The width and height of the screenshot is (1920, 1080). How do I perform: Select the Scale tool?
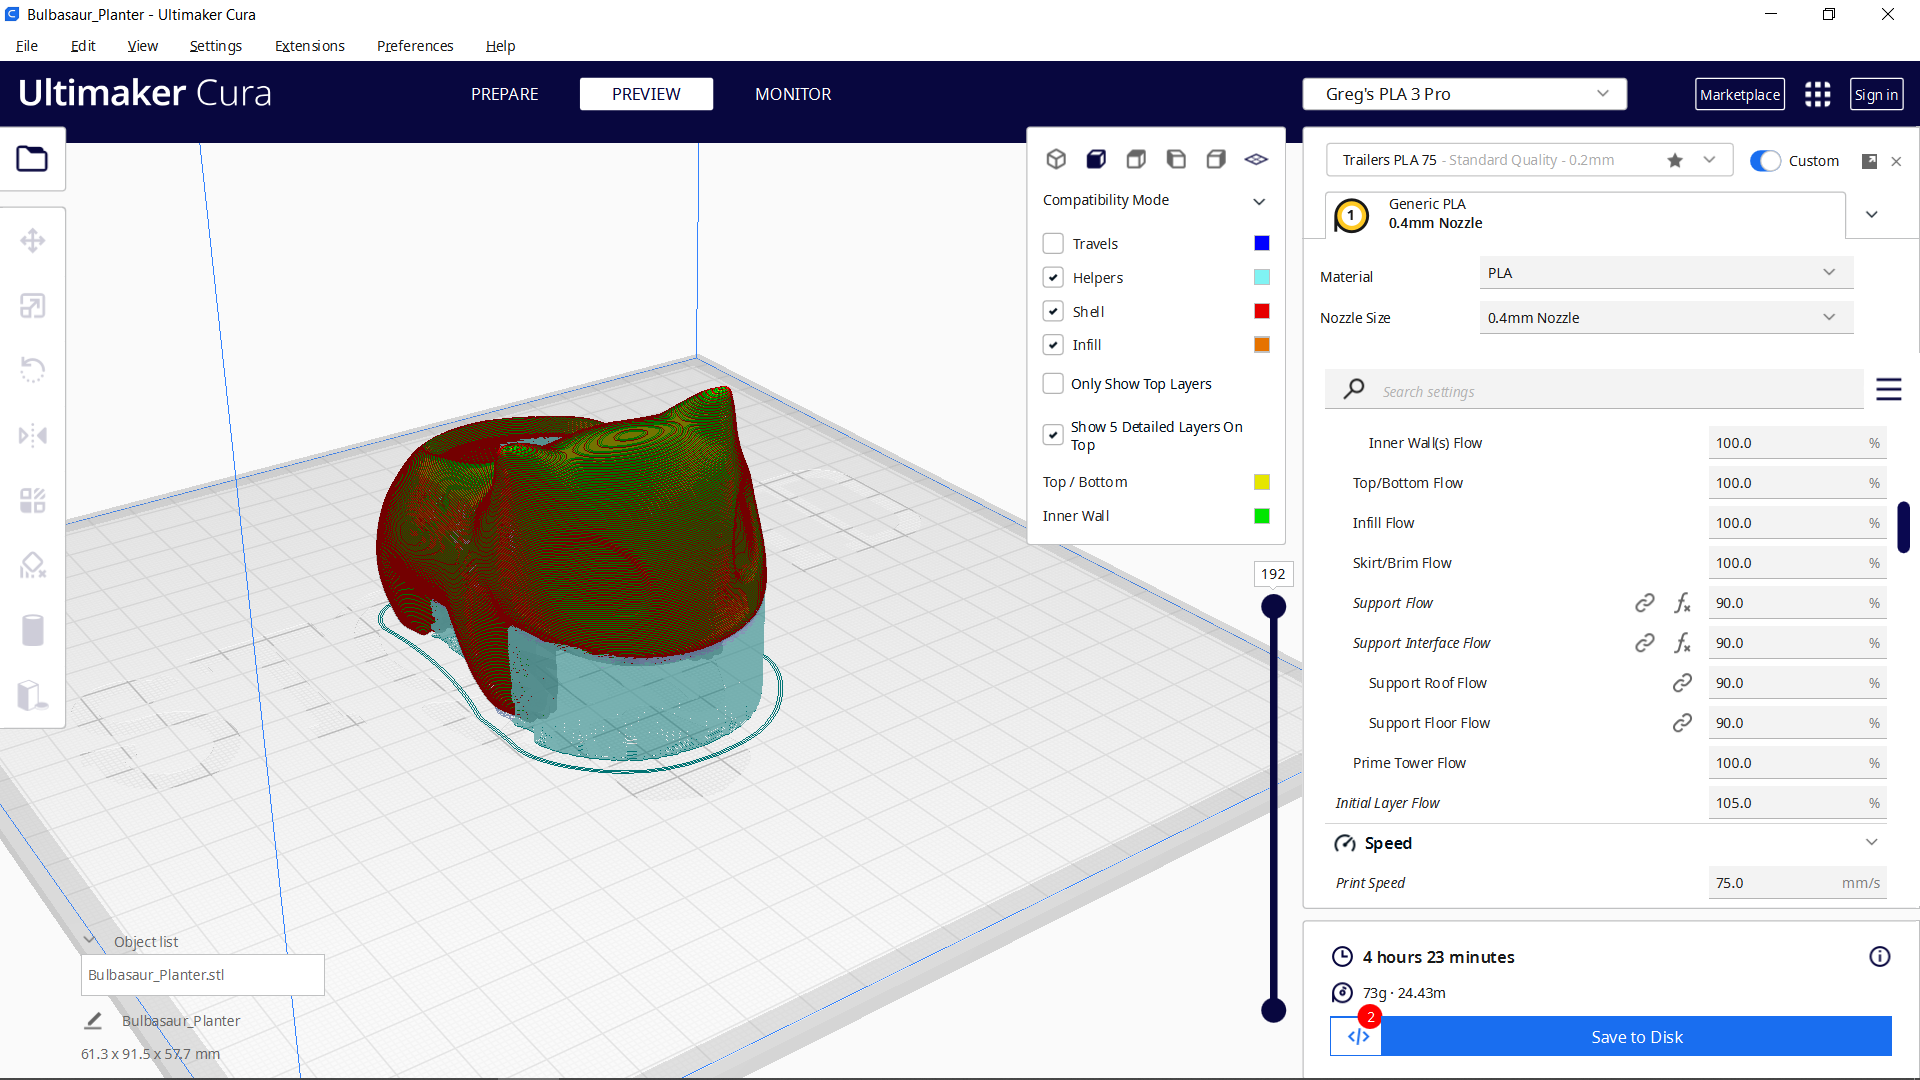click(33, 305)
